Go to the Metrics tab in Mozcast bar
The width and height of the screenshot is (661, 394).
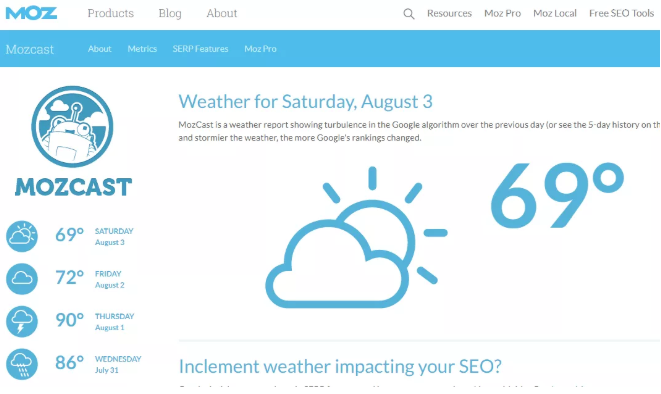(142, 49)
